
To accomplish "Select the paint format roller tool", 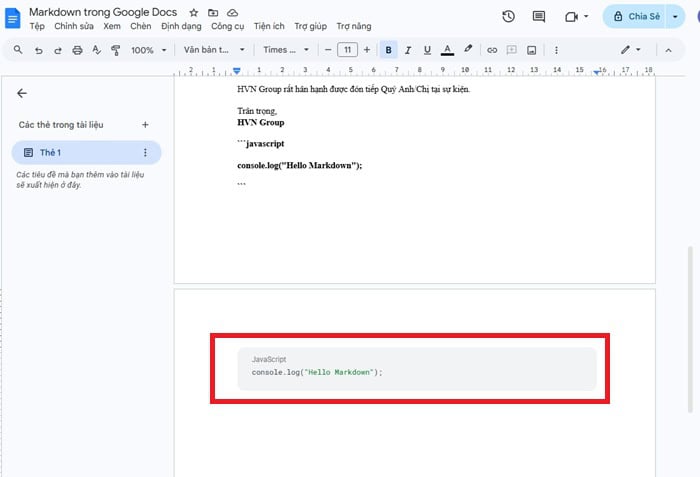I will 115,50.
